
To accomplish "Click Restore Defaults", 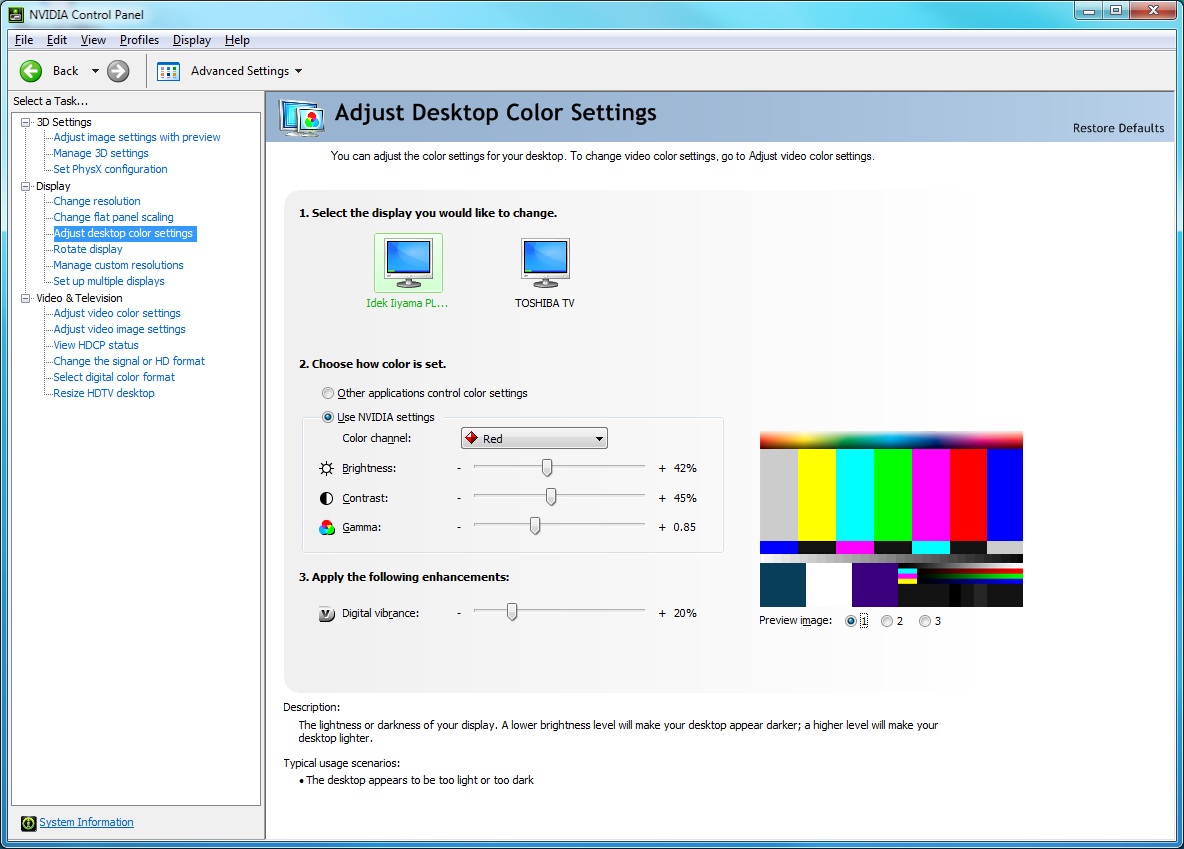I will (x=1118, y=128).
